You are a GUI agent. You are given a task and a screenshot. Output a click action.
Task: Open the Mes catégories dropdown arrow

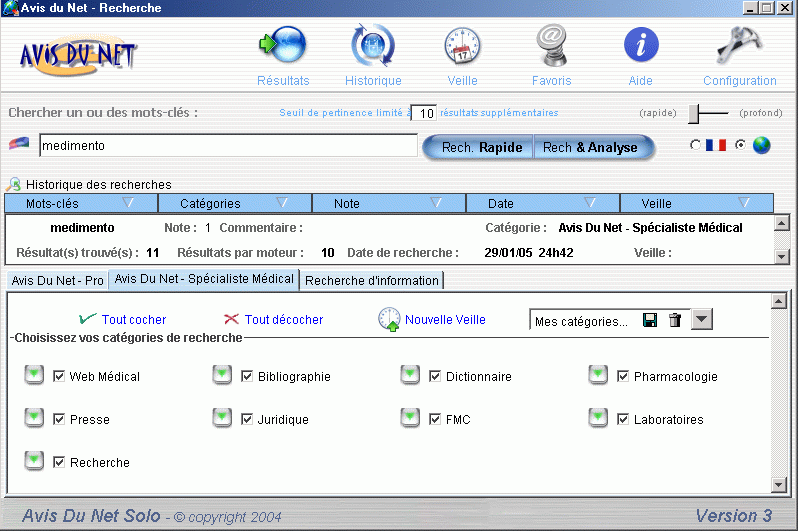pyautogui.click(x=701, y=320)
